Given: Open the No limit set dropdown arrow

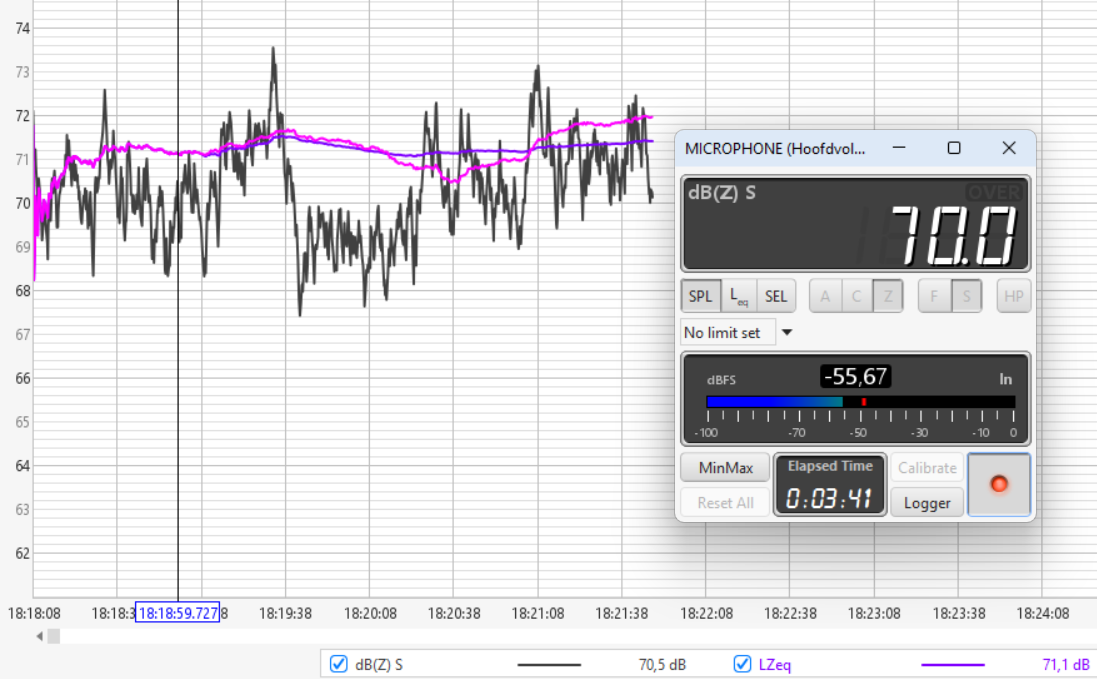Looking at the screenshot, I should pos(787,333).
